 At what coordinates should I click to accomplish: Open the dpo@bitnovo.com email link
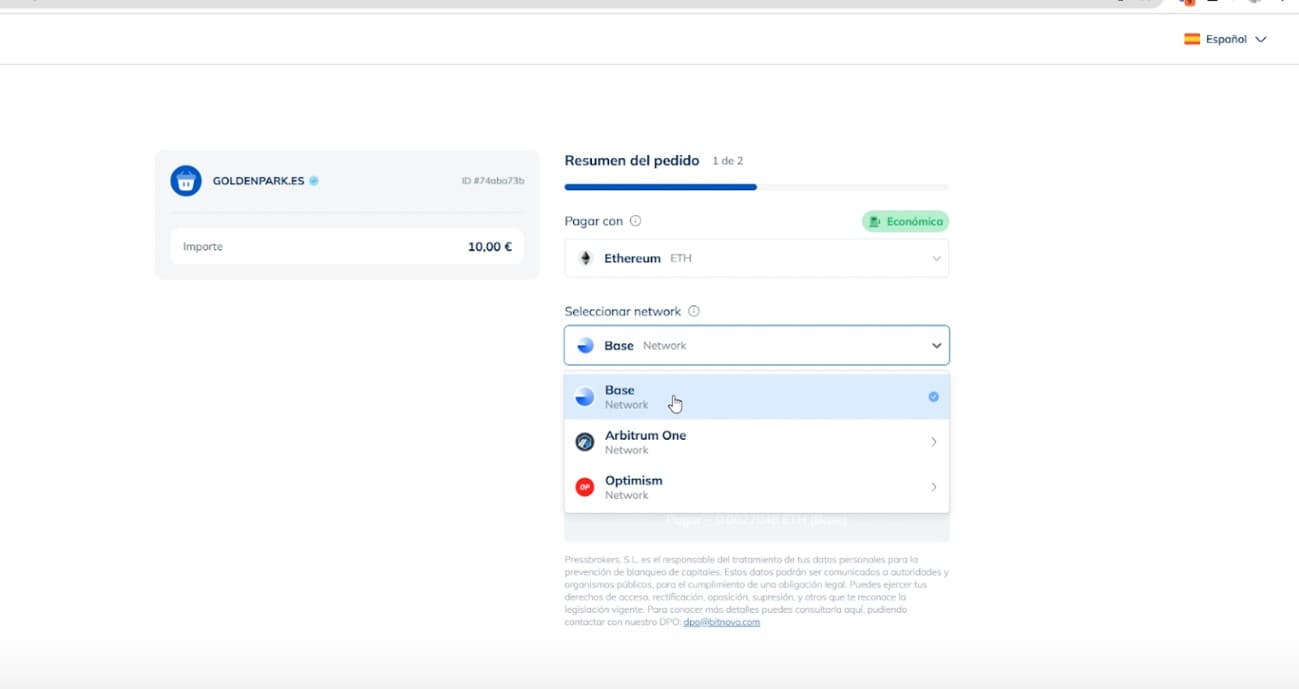tap(721, 622)
